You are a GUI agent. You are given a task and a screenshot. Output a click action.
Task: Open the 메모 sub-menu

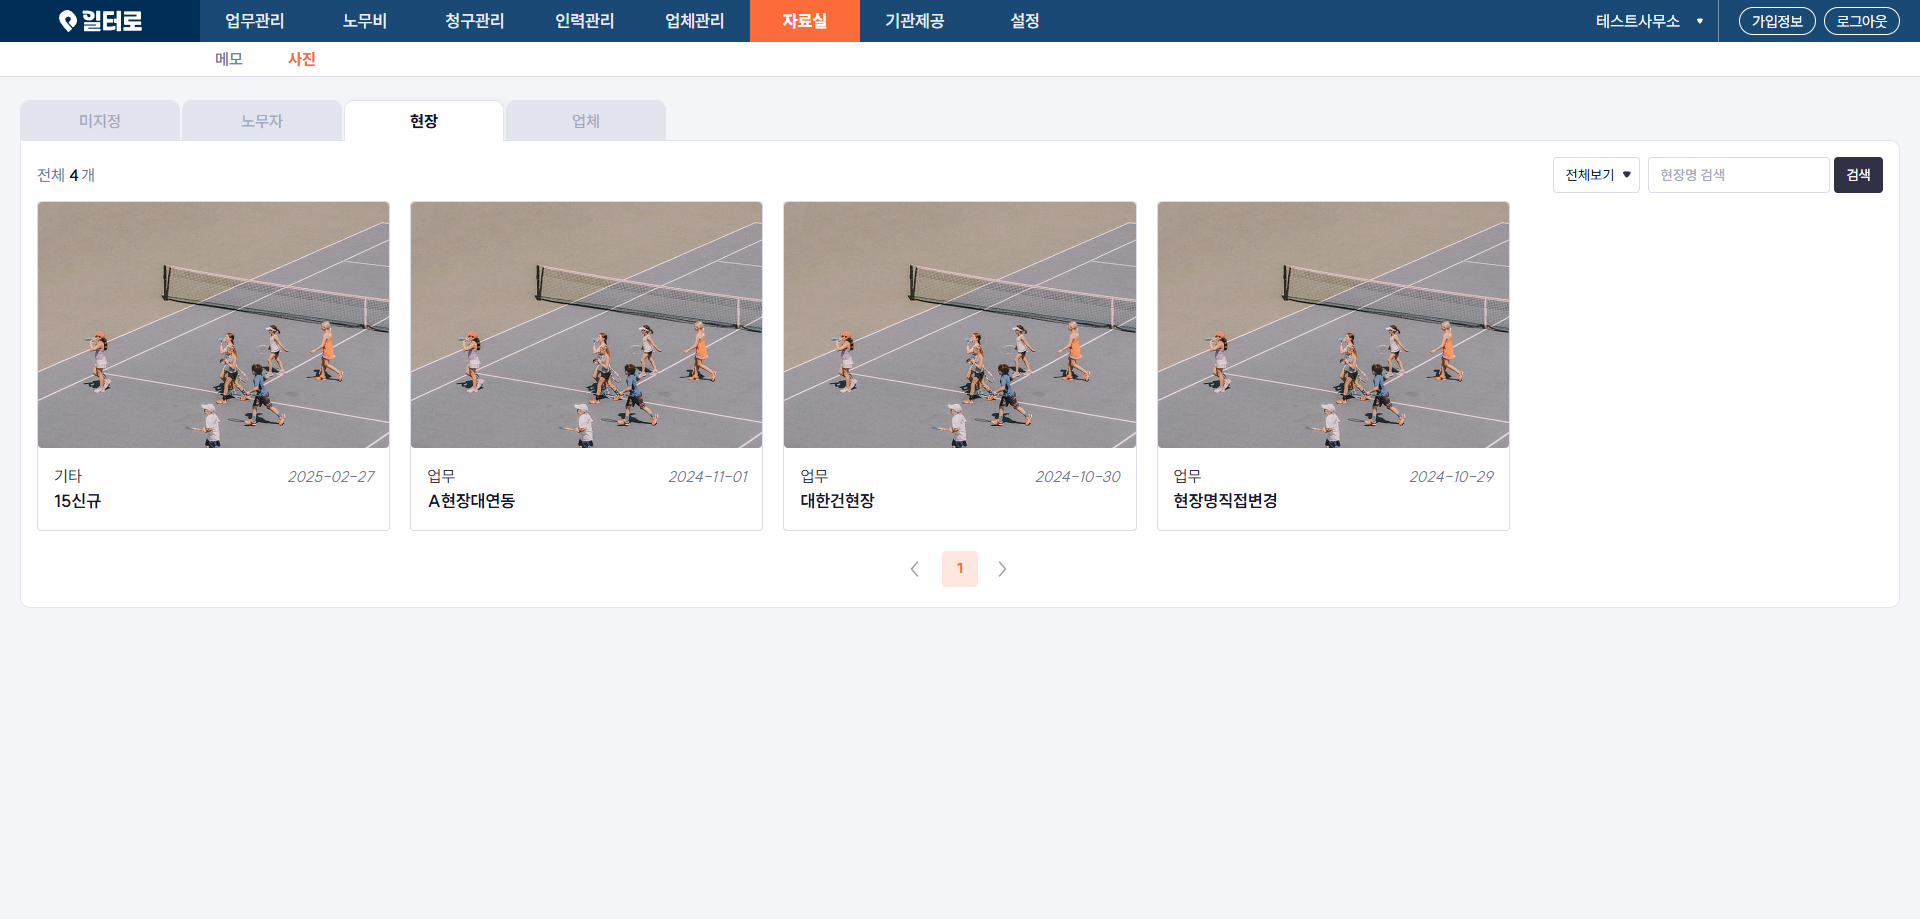pyautogui.click(x=229, y=59)
